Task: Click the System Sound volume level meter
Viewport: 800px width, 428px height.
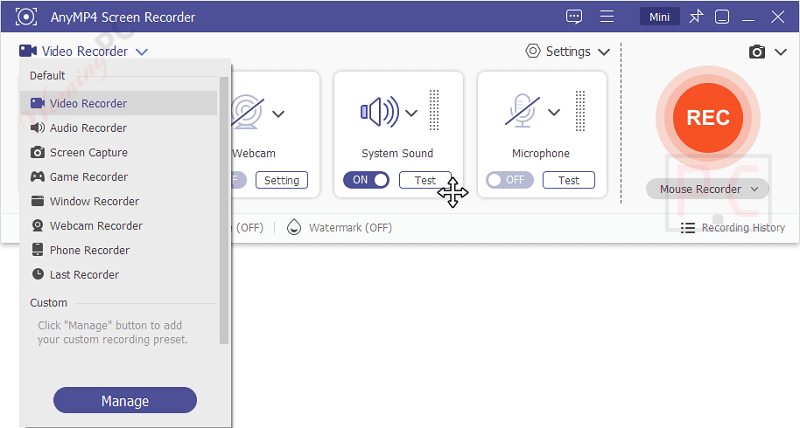Action: 434,111
